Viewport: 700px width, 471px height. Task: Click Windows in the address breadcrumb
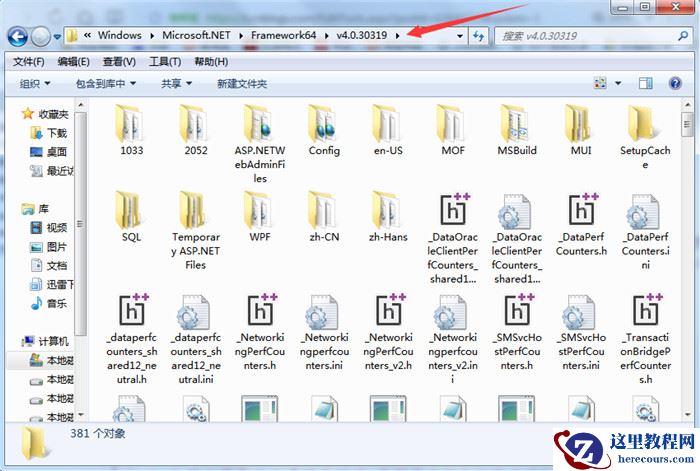coord(120,35)
